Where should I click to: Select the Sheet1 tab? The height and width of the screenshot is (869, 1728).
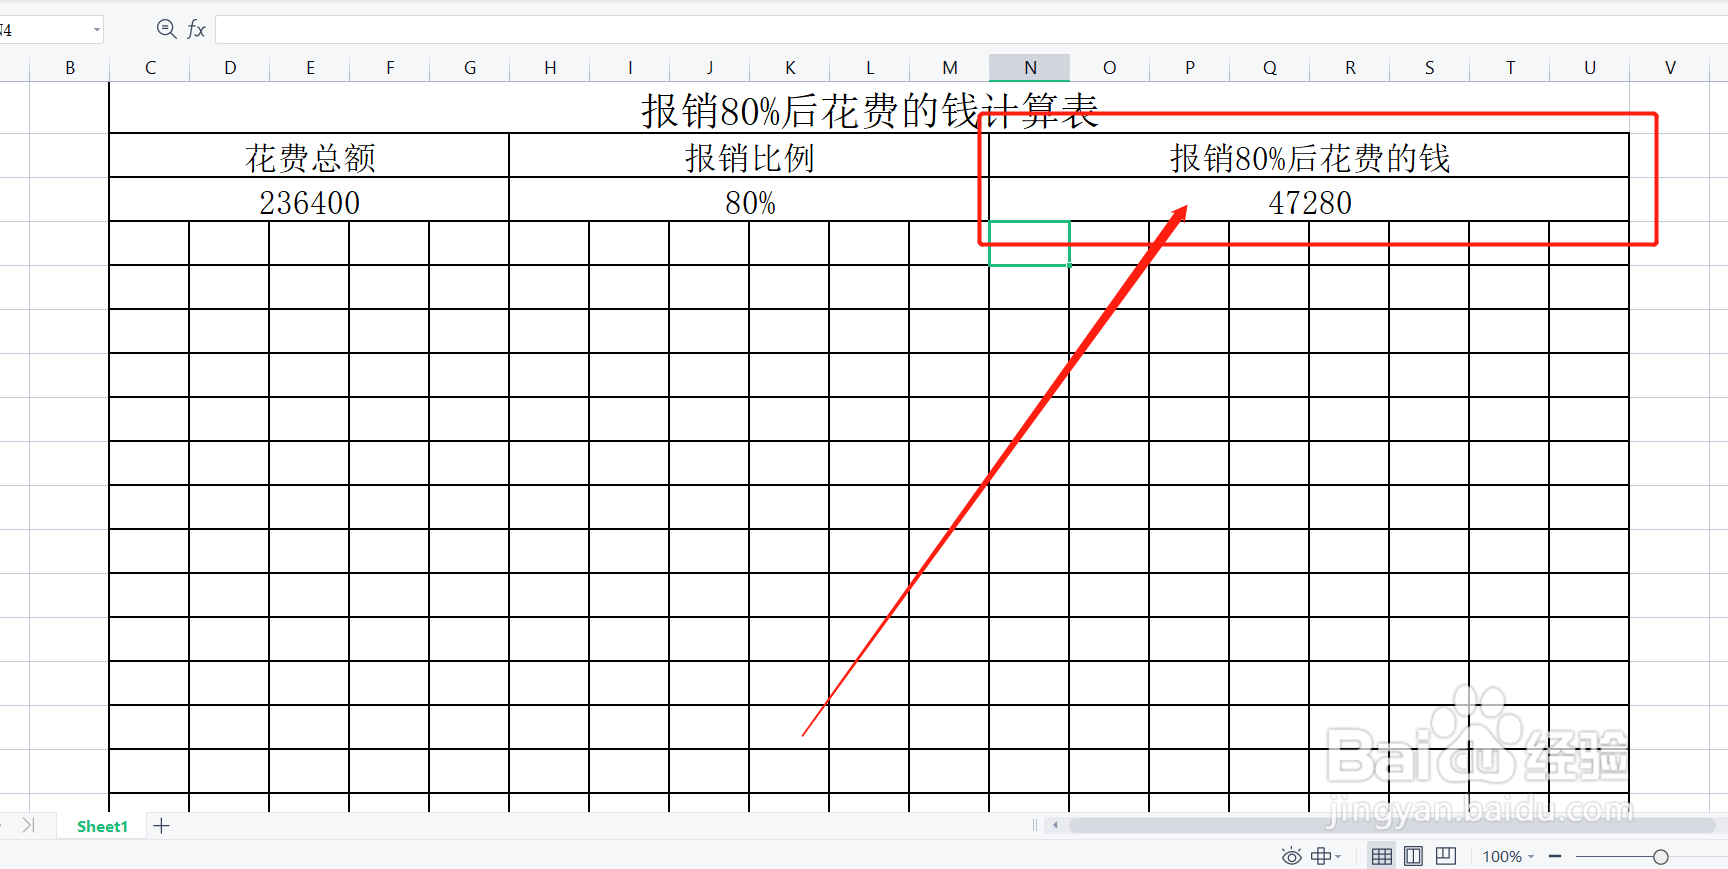click(102, 826)
